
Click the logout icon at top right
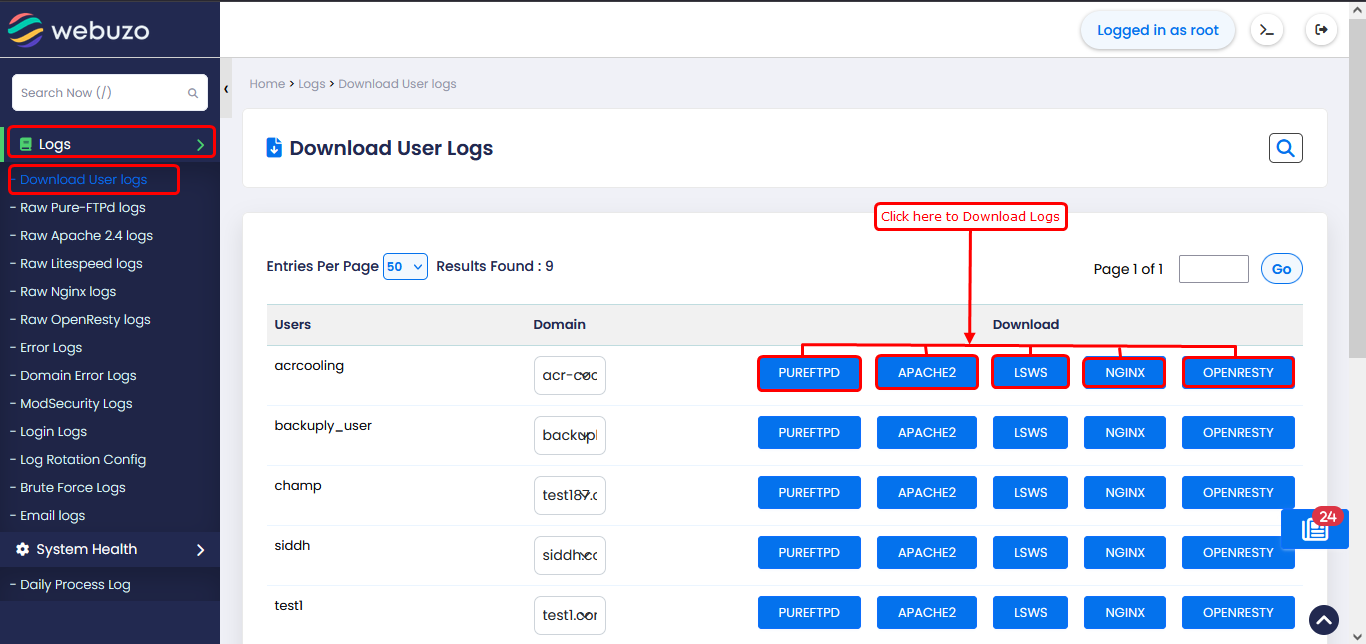[1321, 30]
